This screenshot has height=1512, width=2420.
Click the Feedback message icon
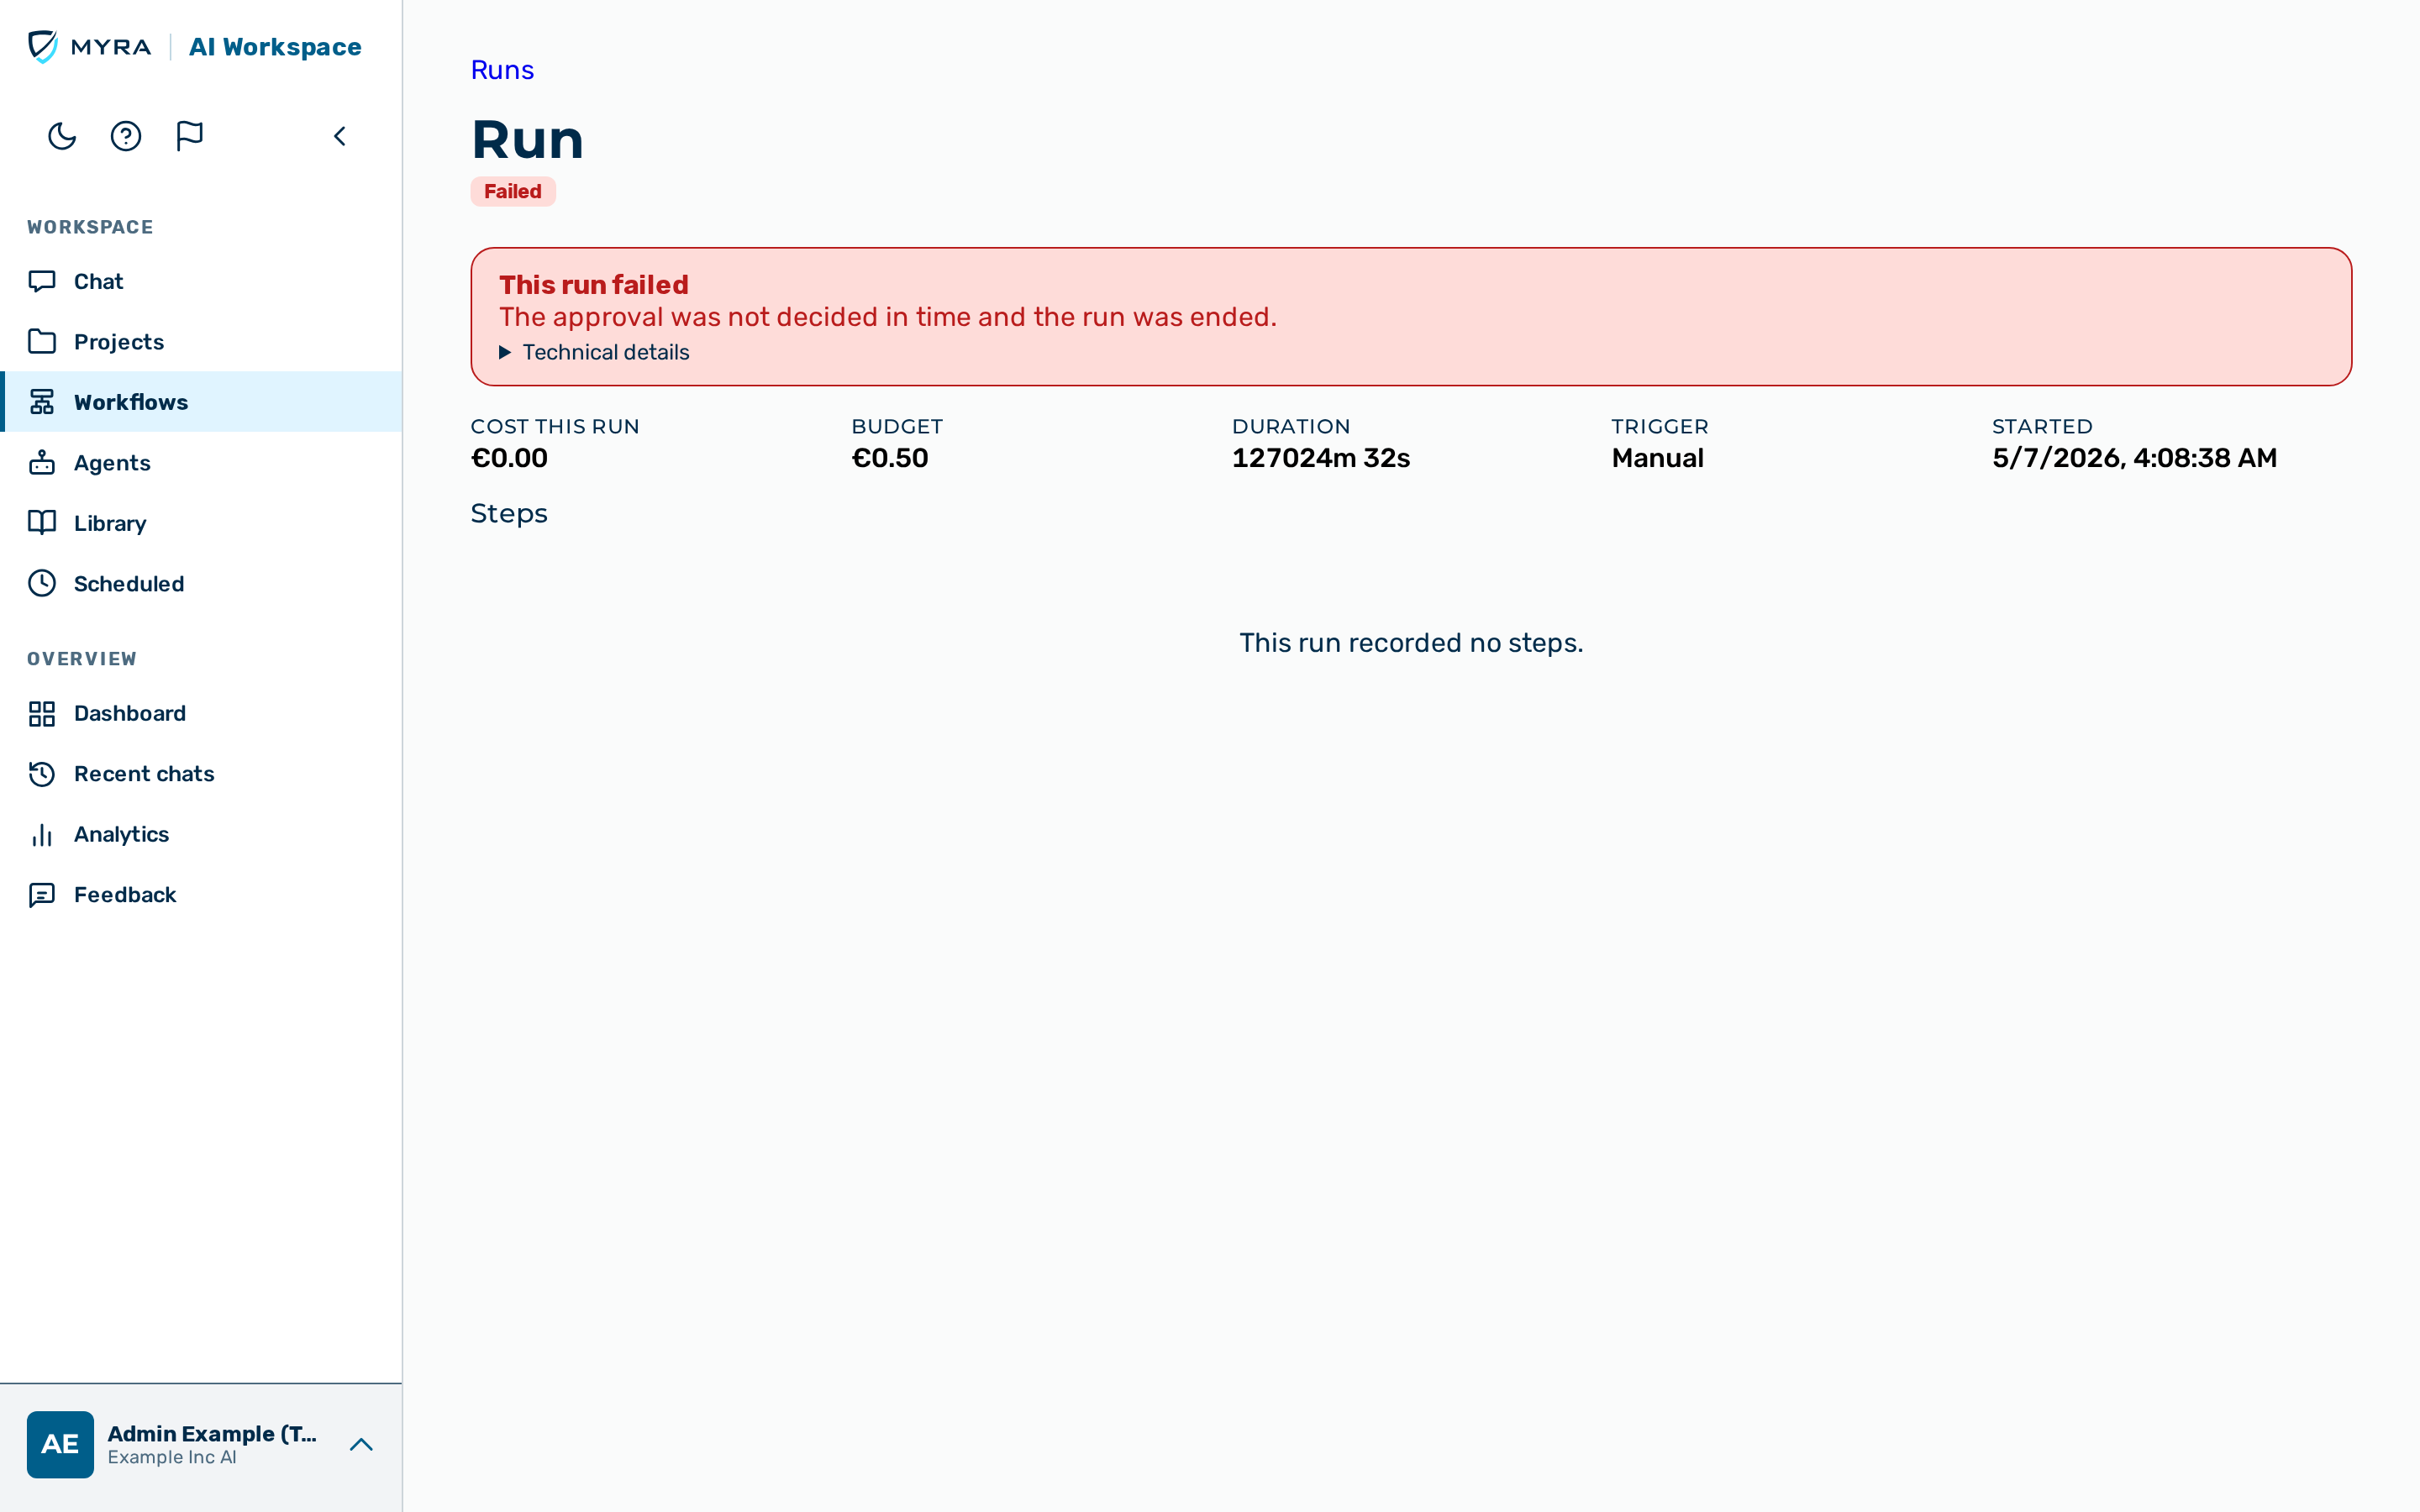pos(42,895)
